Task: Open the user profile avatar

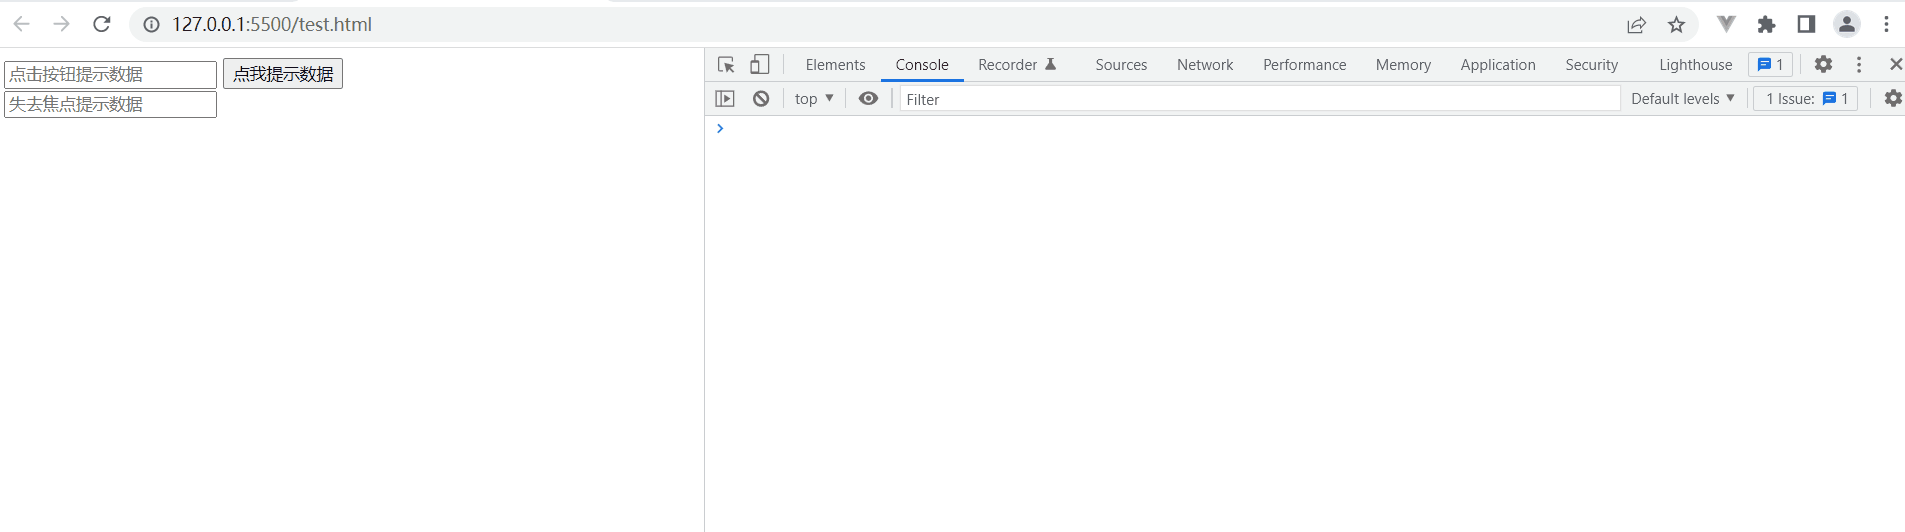Action: 1847,24
